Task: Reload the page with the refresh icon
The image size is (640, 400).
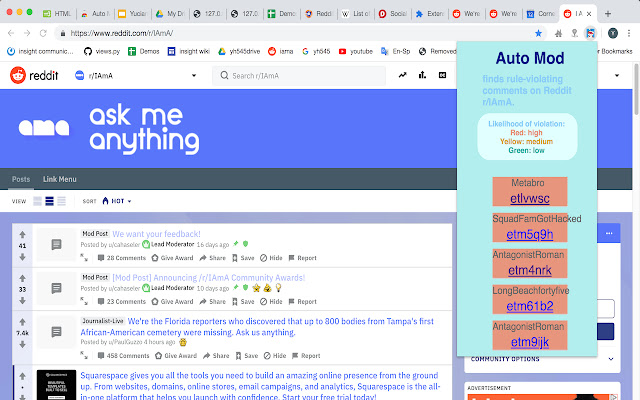Action: (x=43, y=33)
